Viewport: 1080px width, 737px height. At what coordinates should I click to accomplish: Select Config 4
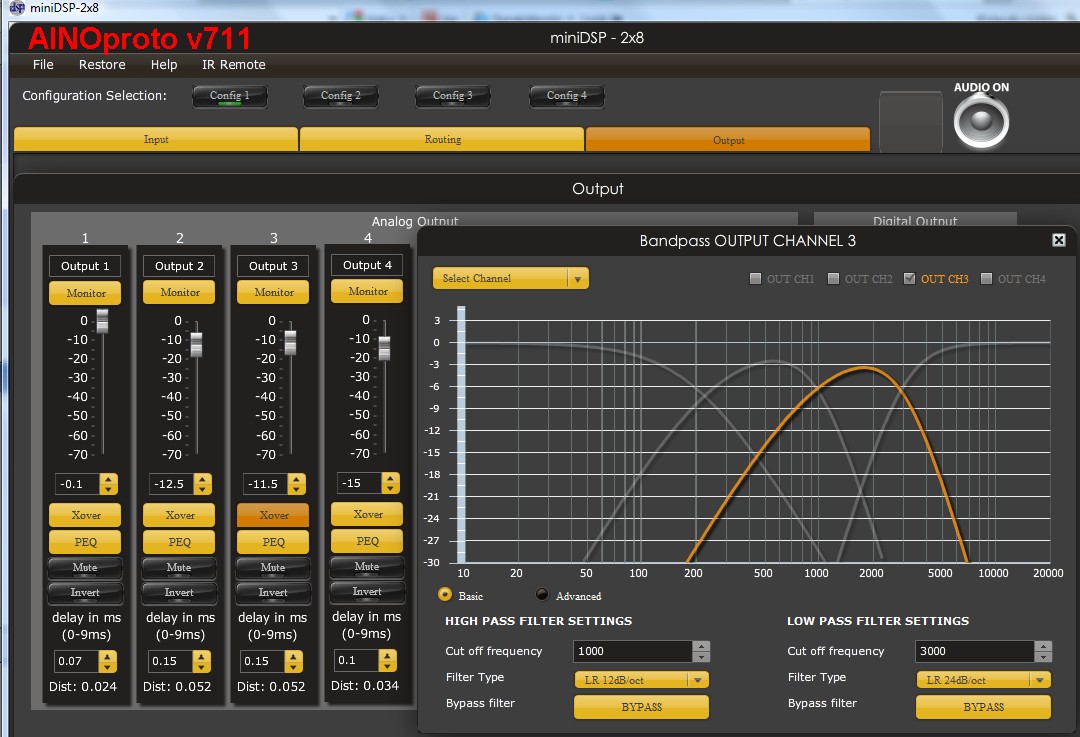[567, 96]
